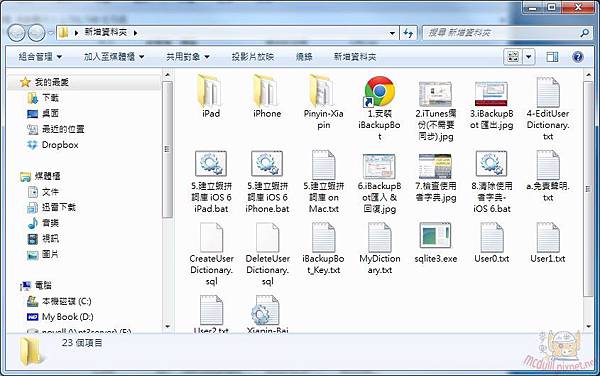600x376 pixels.
Task: Click the navigation pane scroll up arrow
Action: [x=167, y=75]
